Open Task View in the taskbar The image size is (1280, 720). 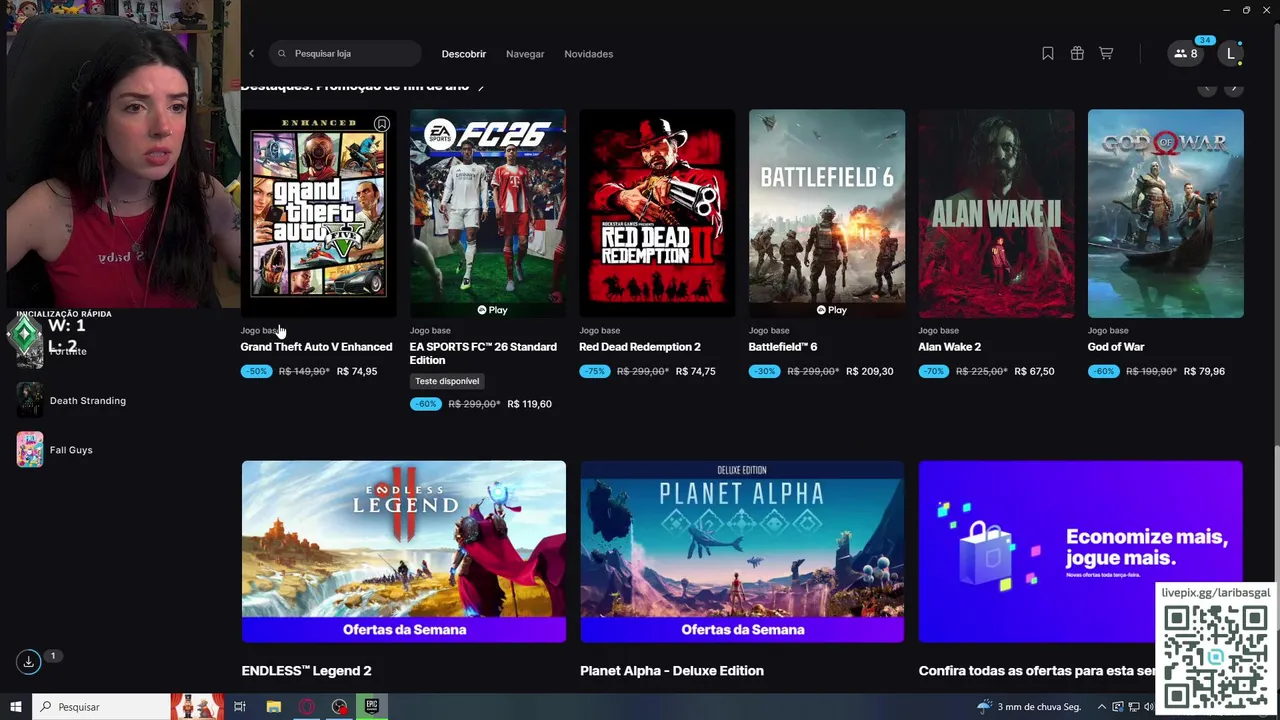point(240,707)
